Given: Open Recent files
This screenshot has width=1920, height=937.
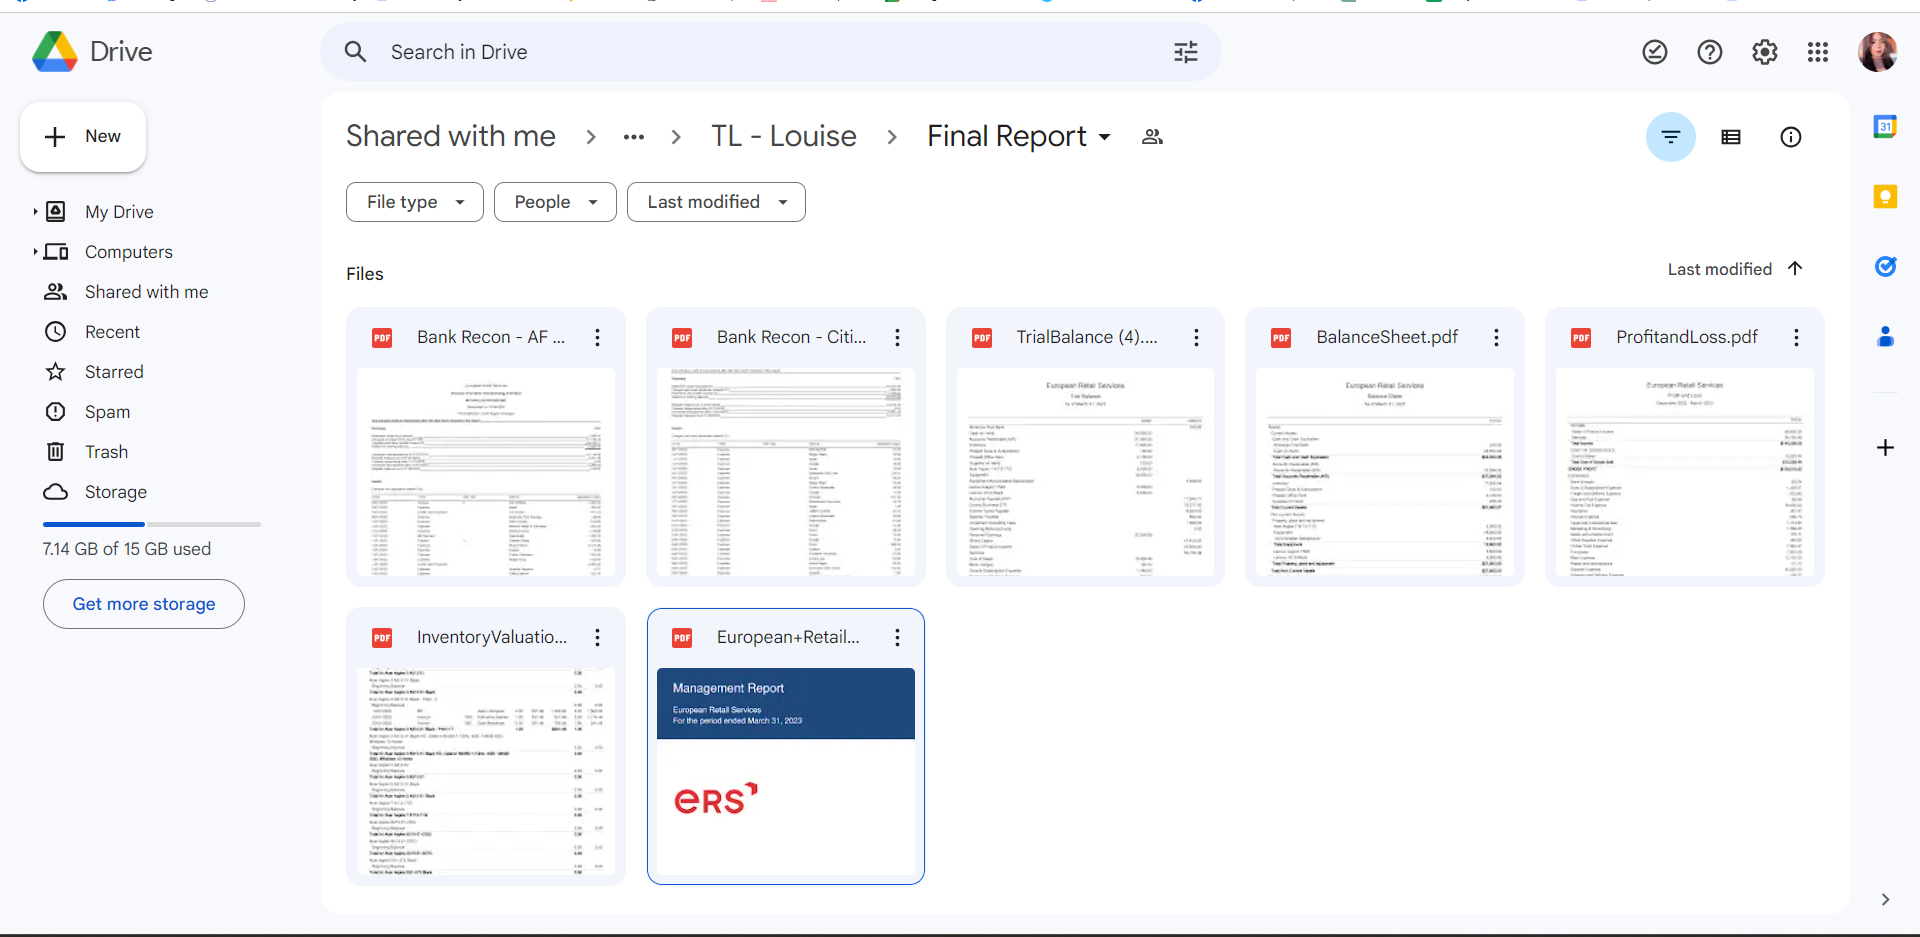Looking at the screenshot, I should [x=112, y=332].
